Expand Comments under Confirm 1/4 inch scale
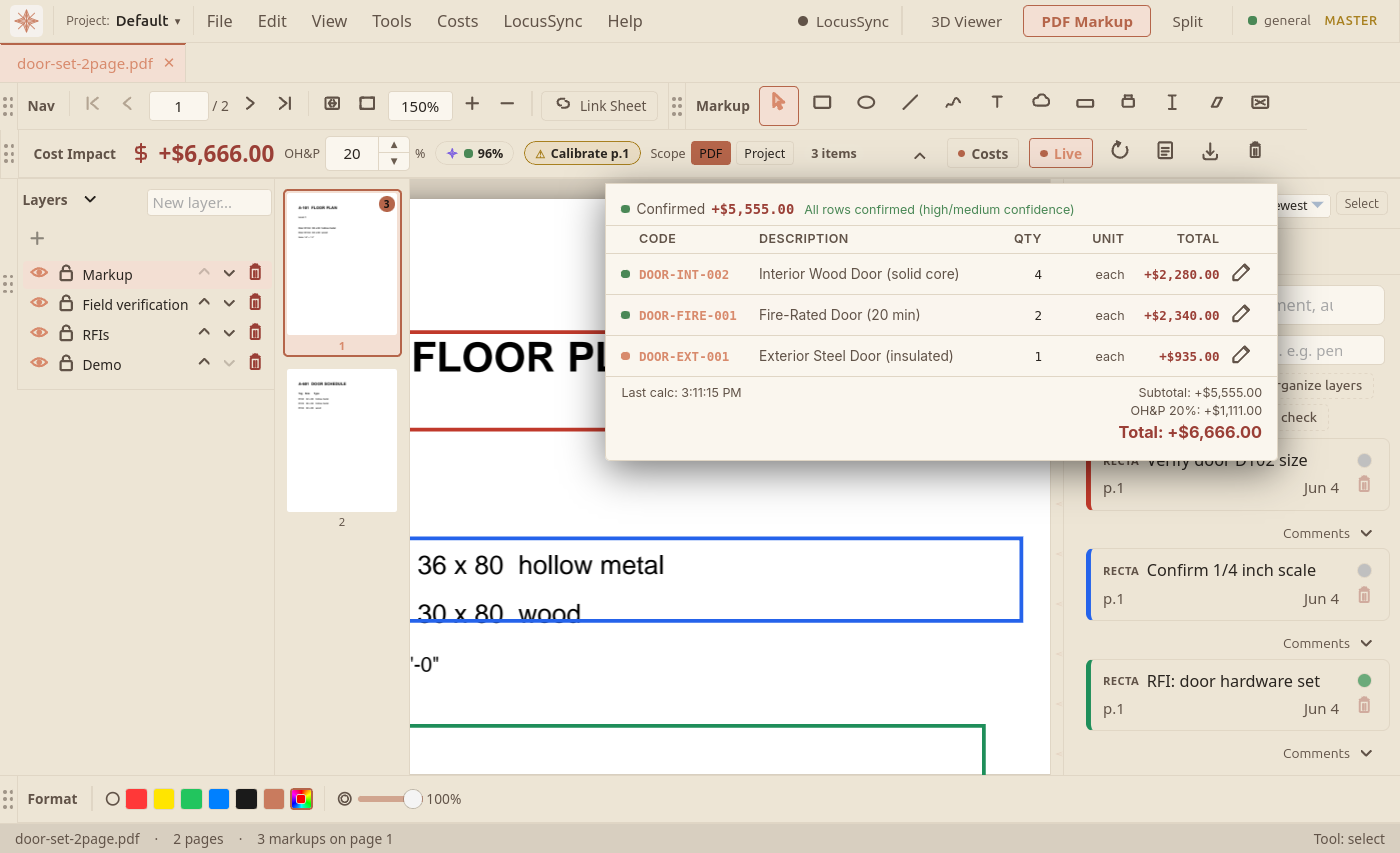Screen dimensions: 1400x853 tap(1328, 643)
